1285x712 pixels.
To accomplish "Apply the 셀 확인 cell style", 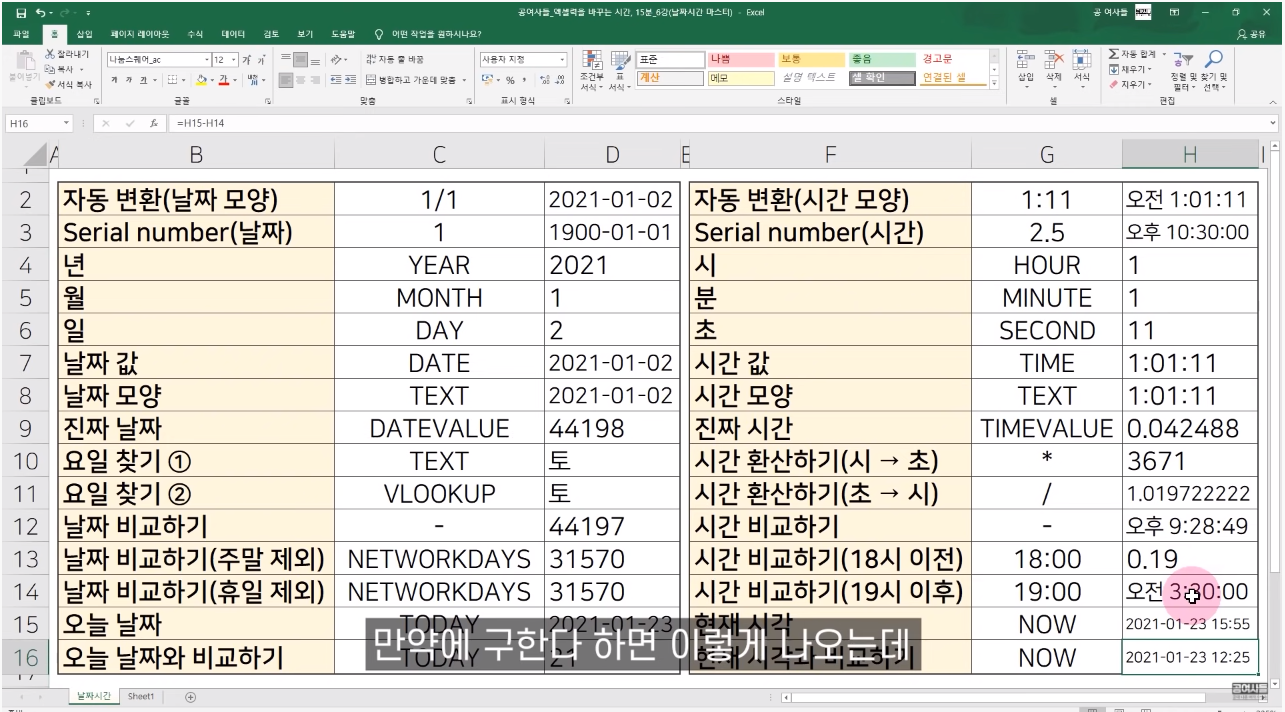I will (883, 77).
